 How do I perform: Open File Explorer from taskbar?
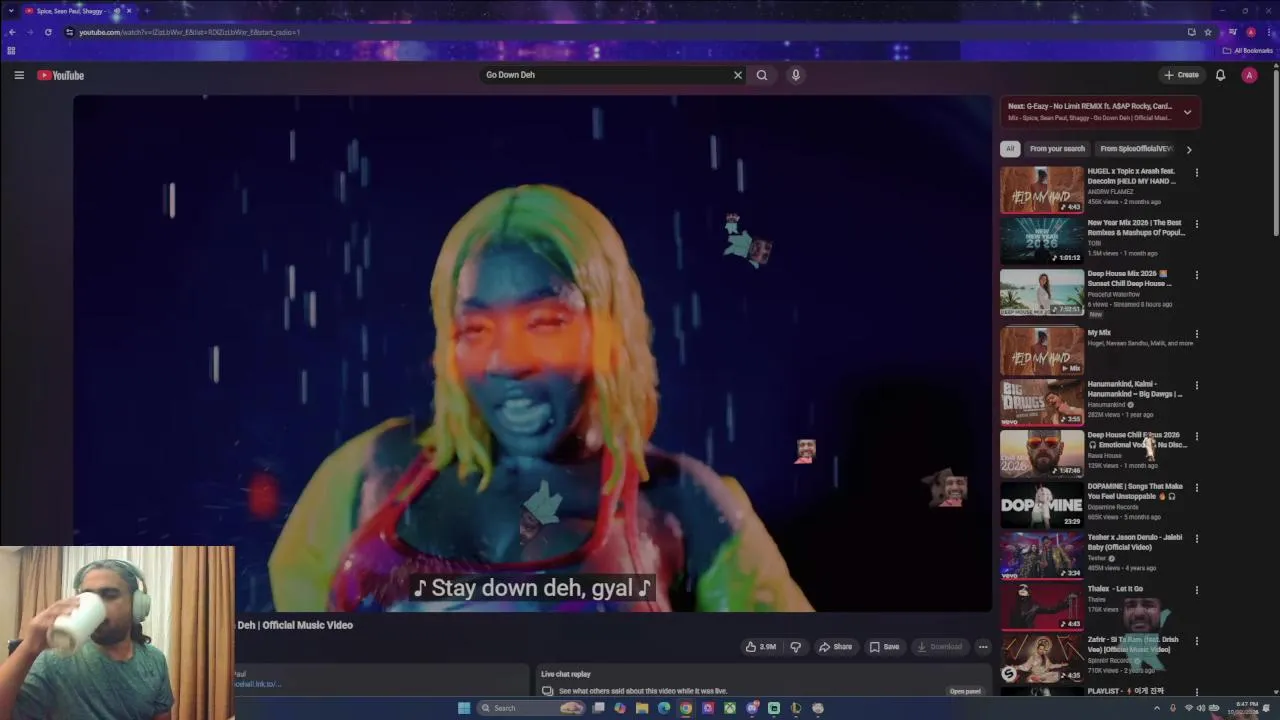coord(642,708)
